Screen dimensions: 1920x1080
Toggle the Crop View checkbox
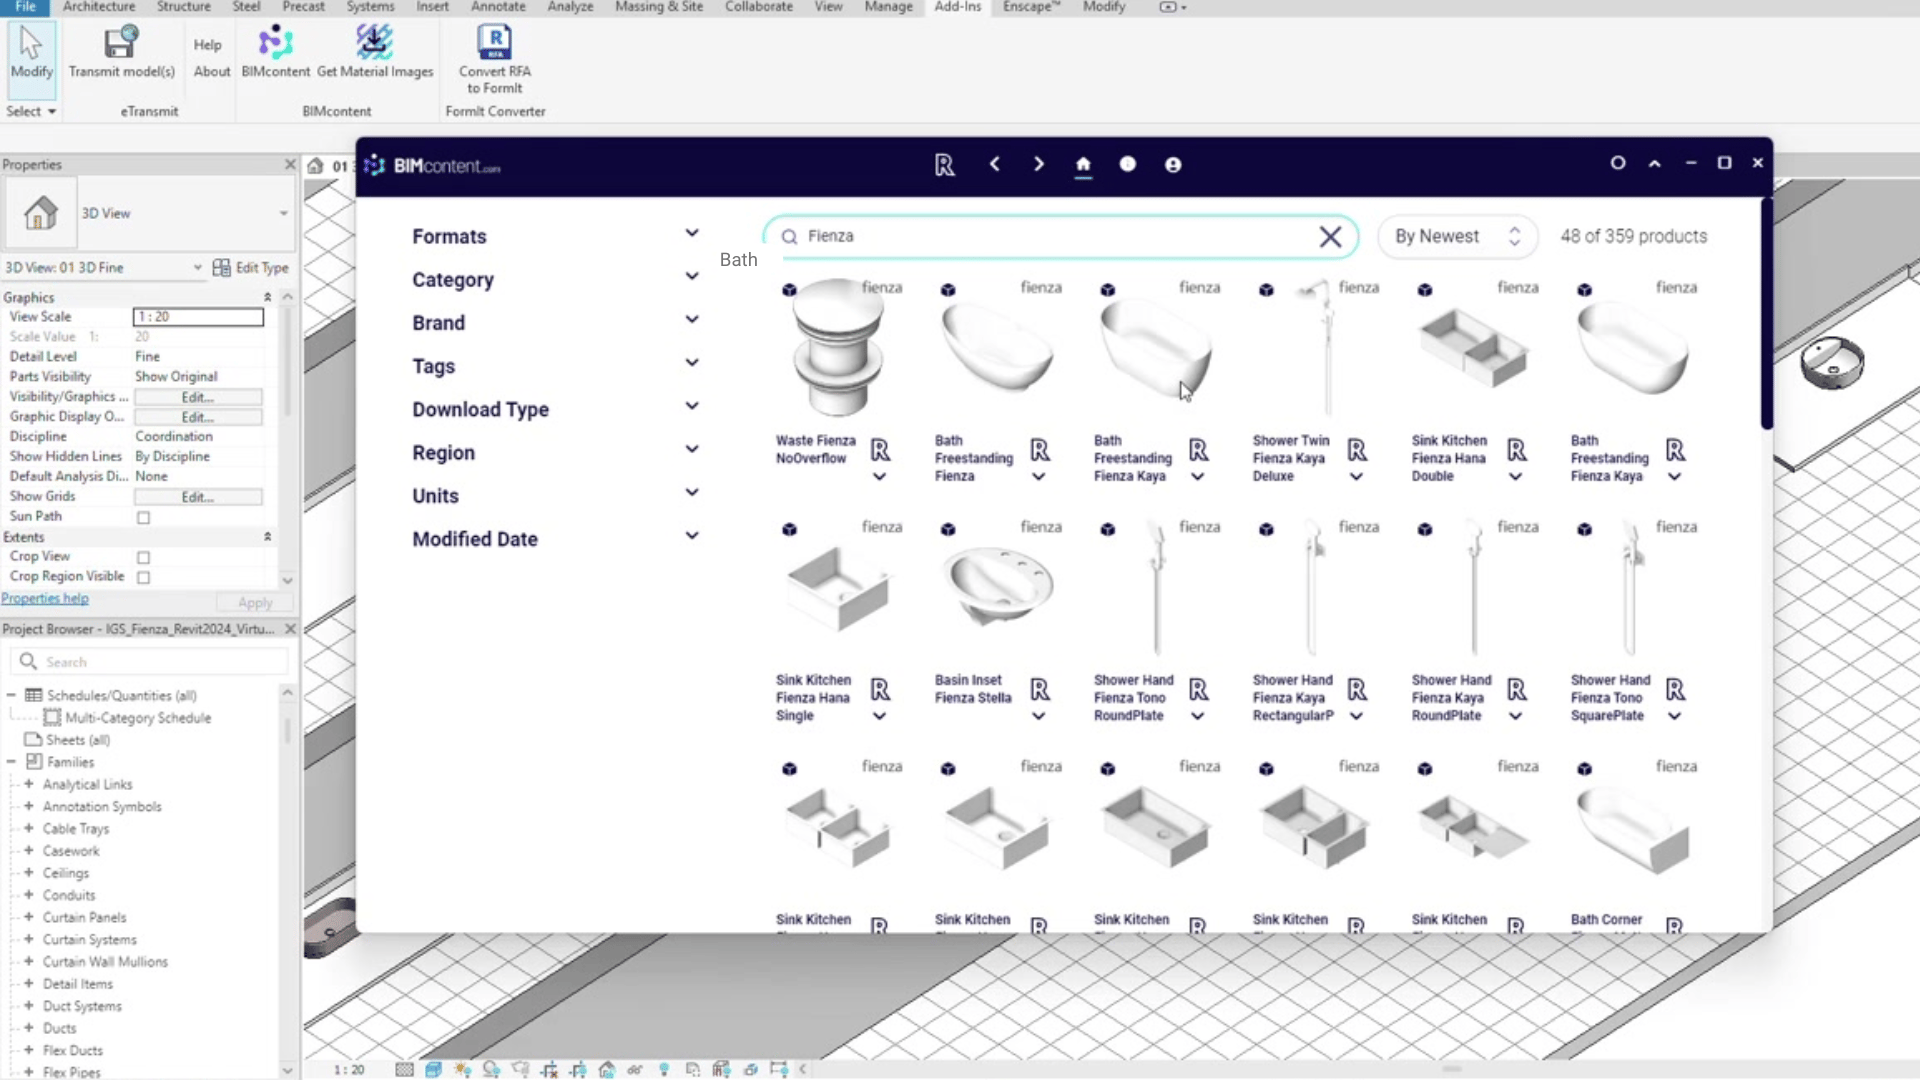pyautogui.click(x=144, y=558)
